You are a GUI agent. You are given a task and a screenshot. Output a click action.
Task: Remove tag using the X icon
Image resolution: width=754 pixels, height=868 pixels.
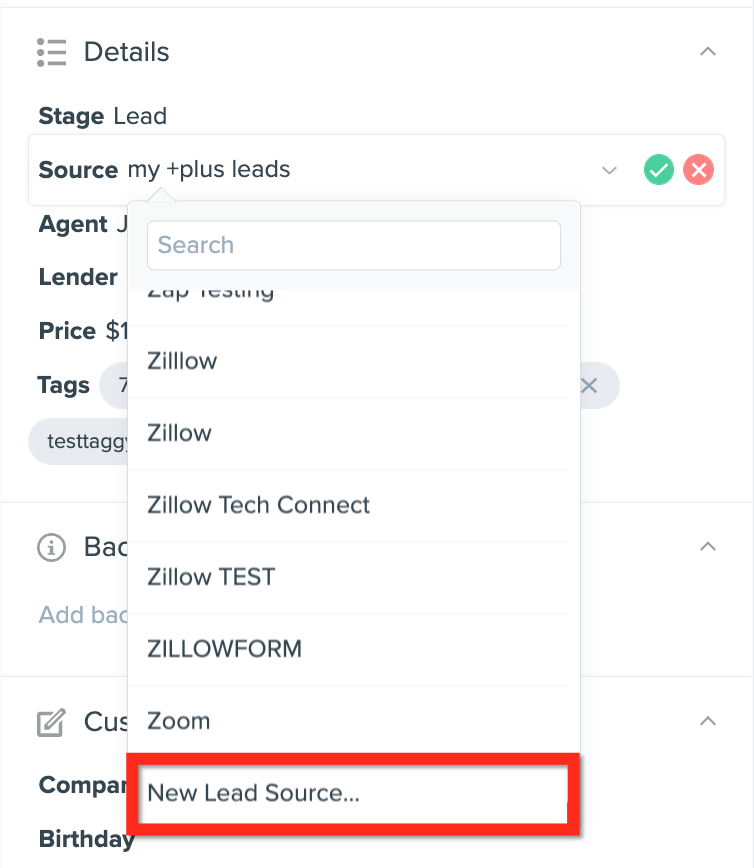tap(589, 385)
